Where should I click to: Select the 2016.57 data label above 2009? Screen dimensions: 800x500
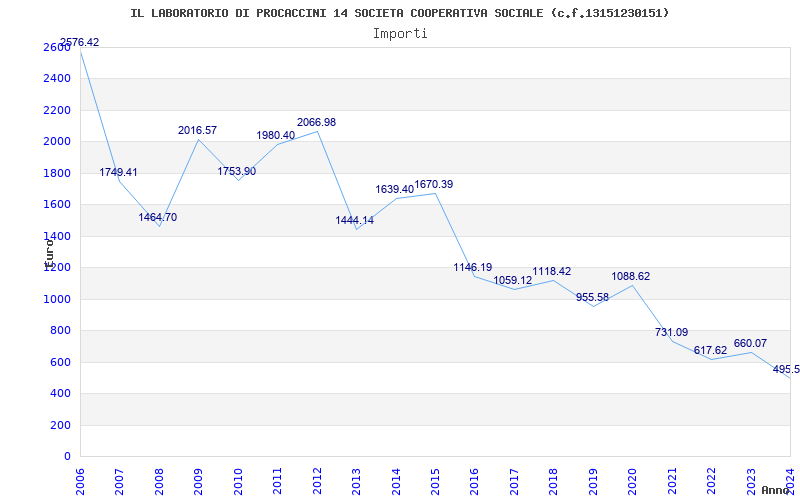(x=197, y=130)
